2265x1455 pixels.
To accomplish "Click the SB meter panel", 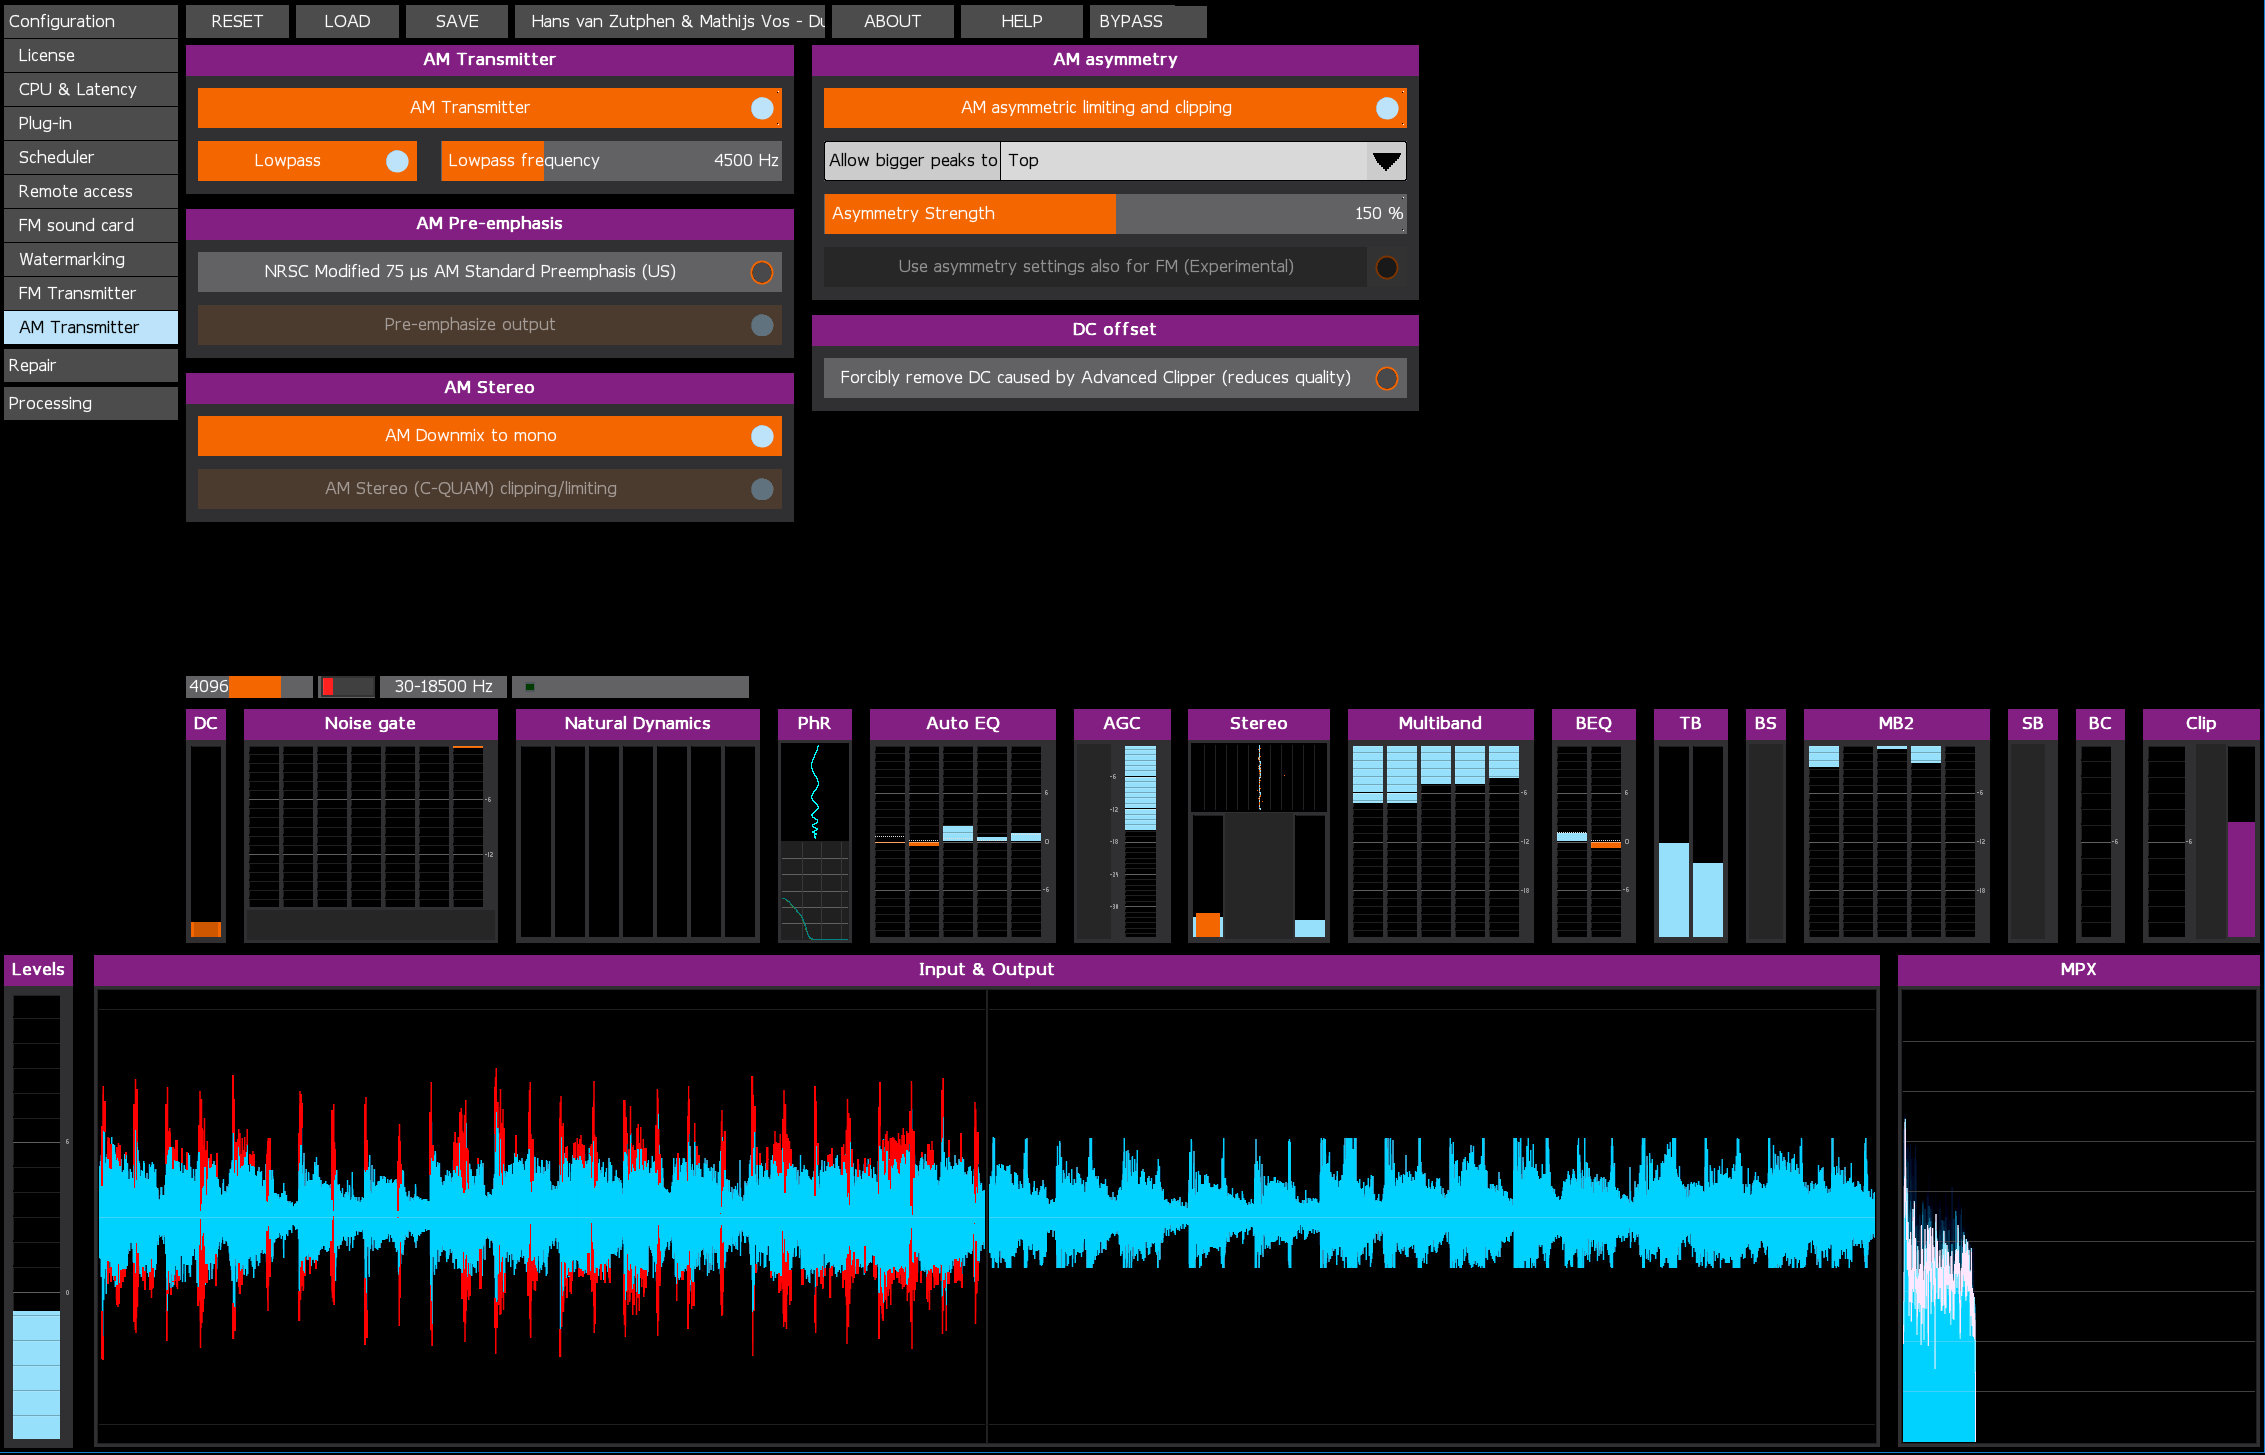I will [x=2033, y=826].
